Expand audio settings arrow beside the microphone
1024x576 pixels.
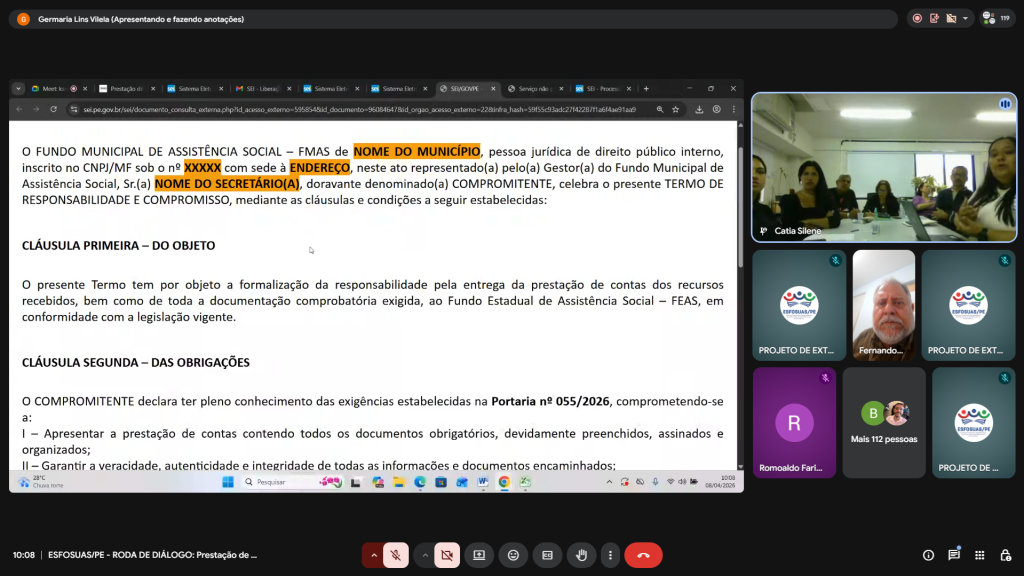[x=374, y=555]
